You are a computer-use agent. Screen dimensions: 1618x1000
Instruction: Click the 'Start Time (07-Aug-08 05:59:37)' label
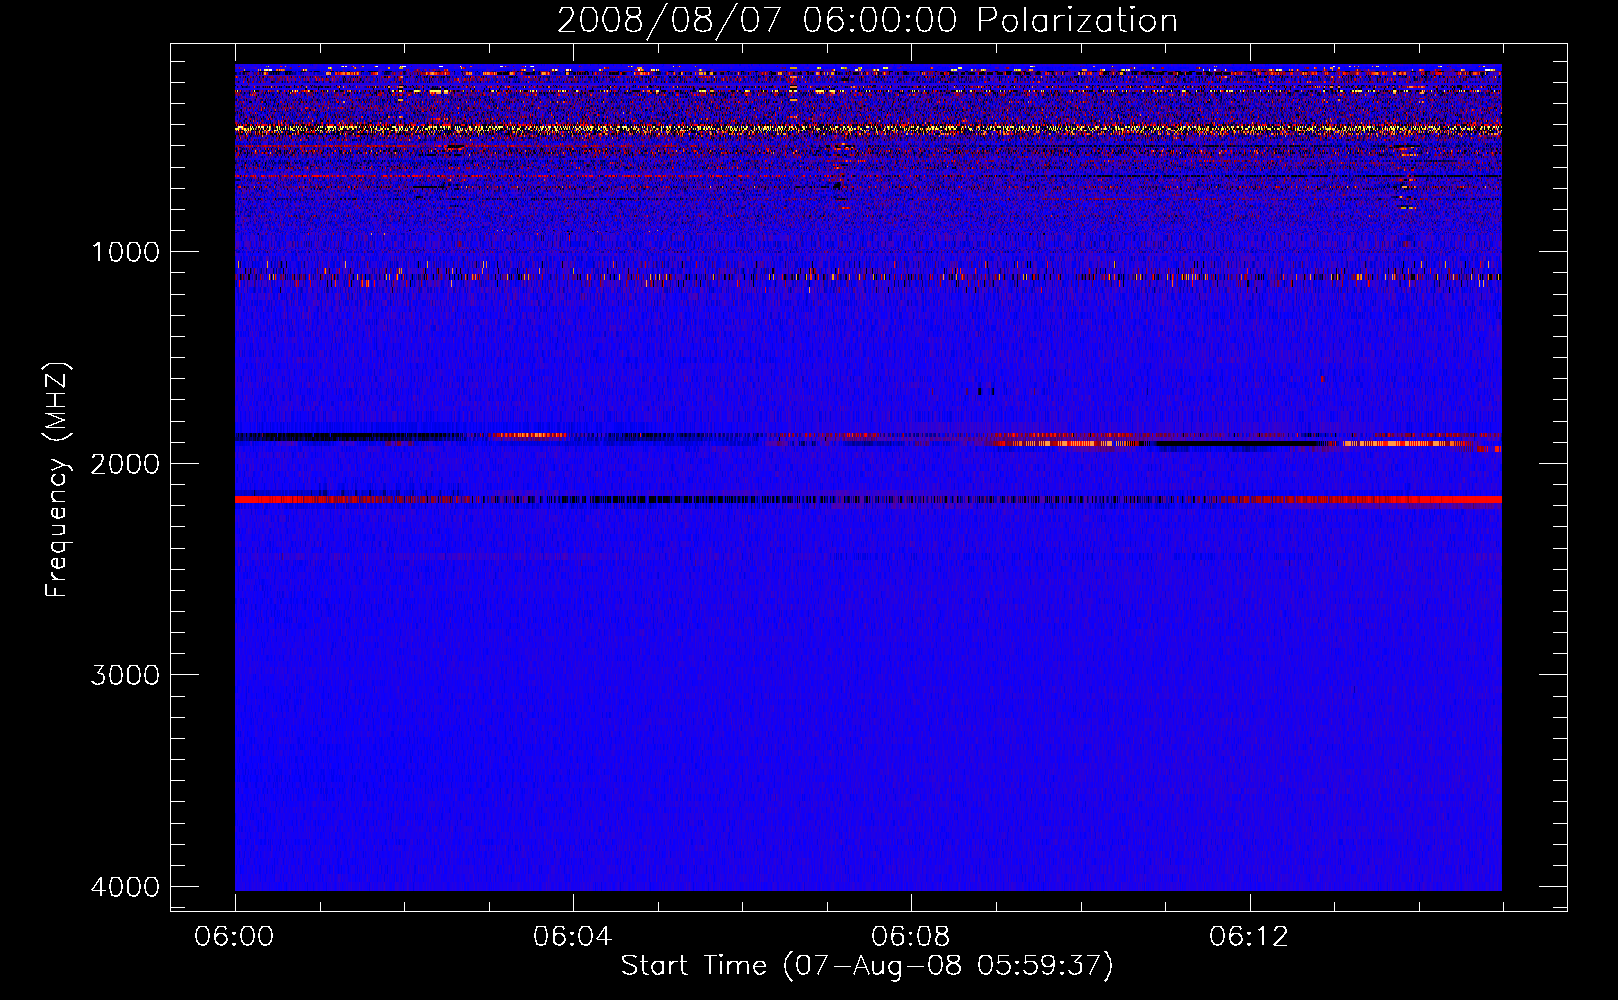coord(867,966)
